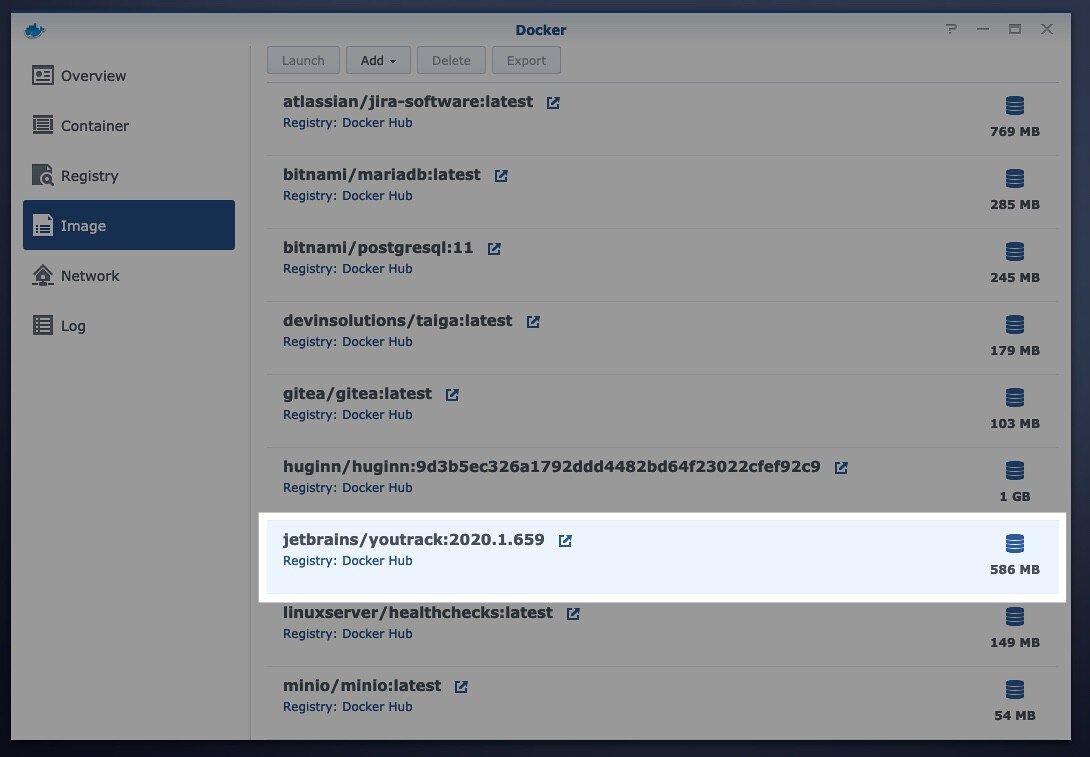Minimize the Docker window
1090x757 pixels.
pyautogui.click(x=982, y=29)
